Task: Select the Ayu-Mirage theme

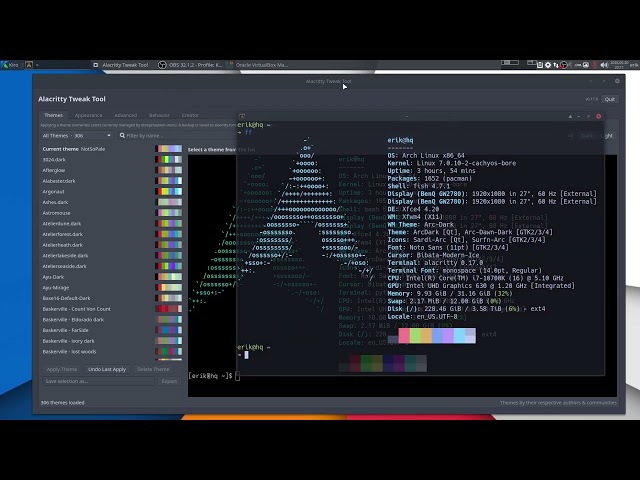Action: [x=56, y=287]
